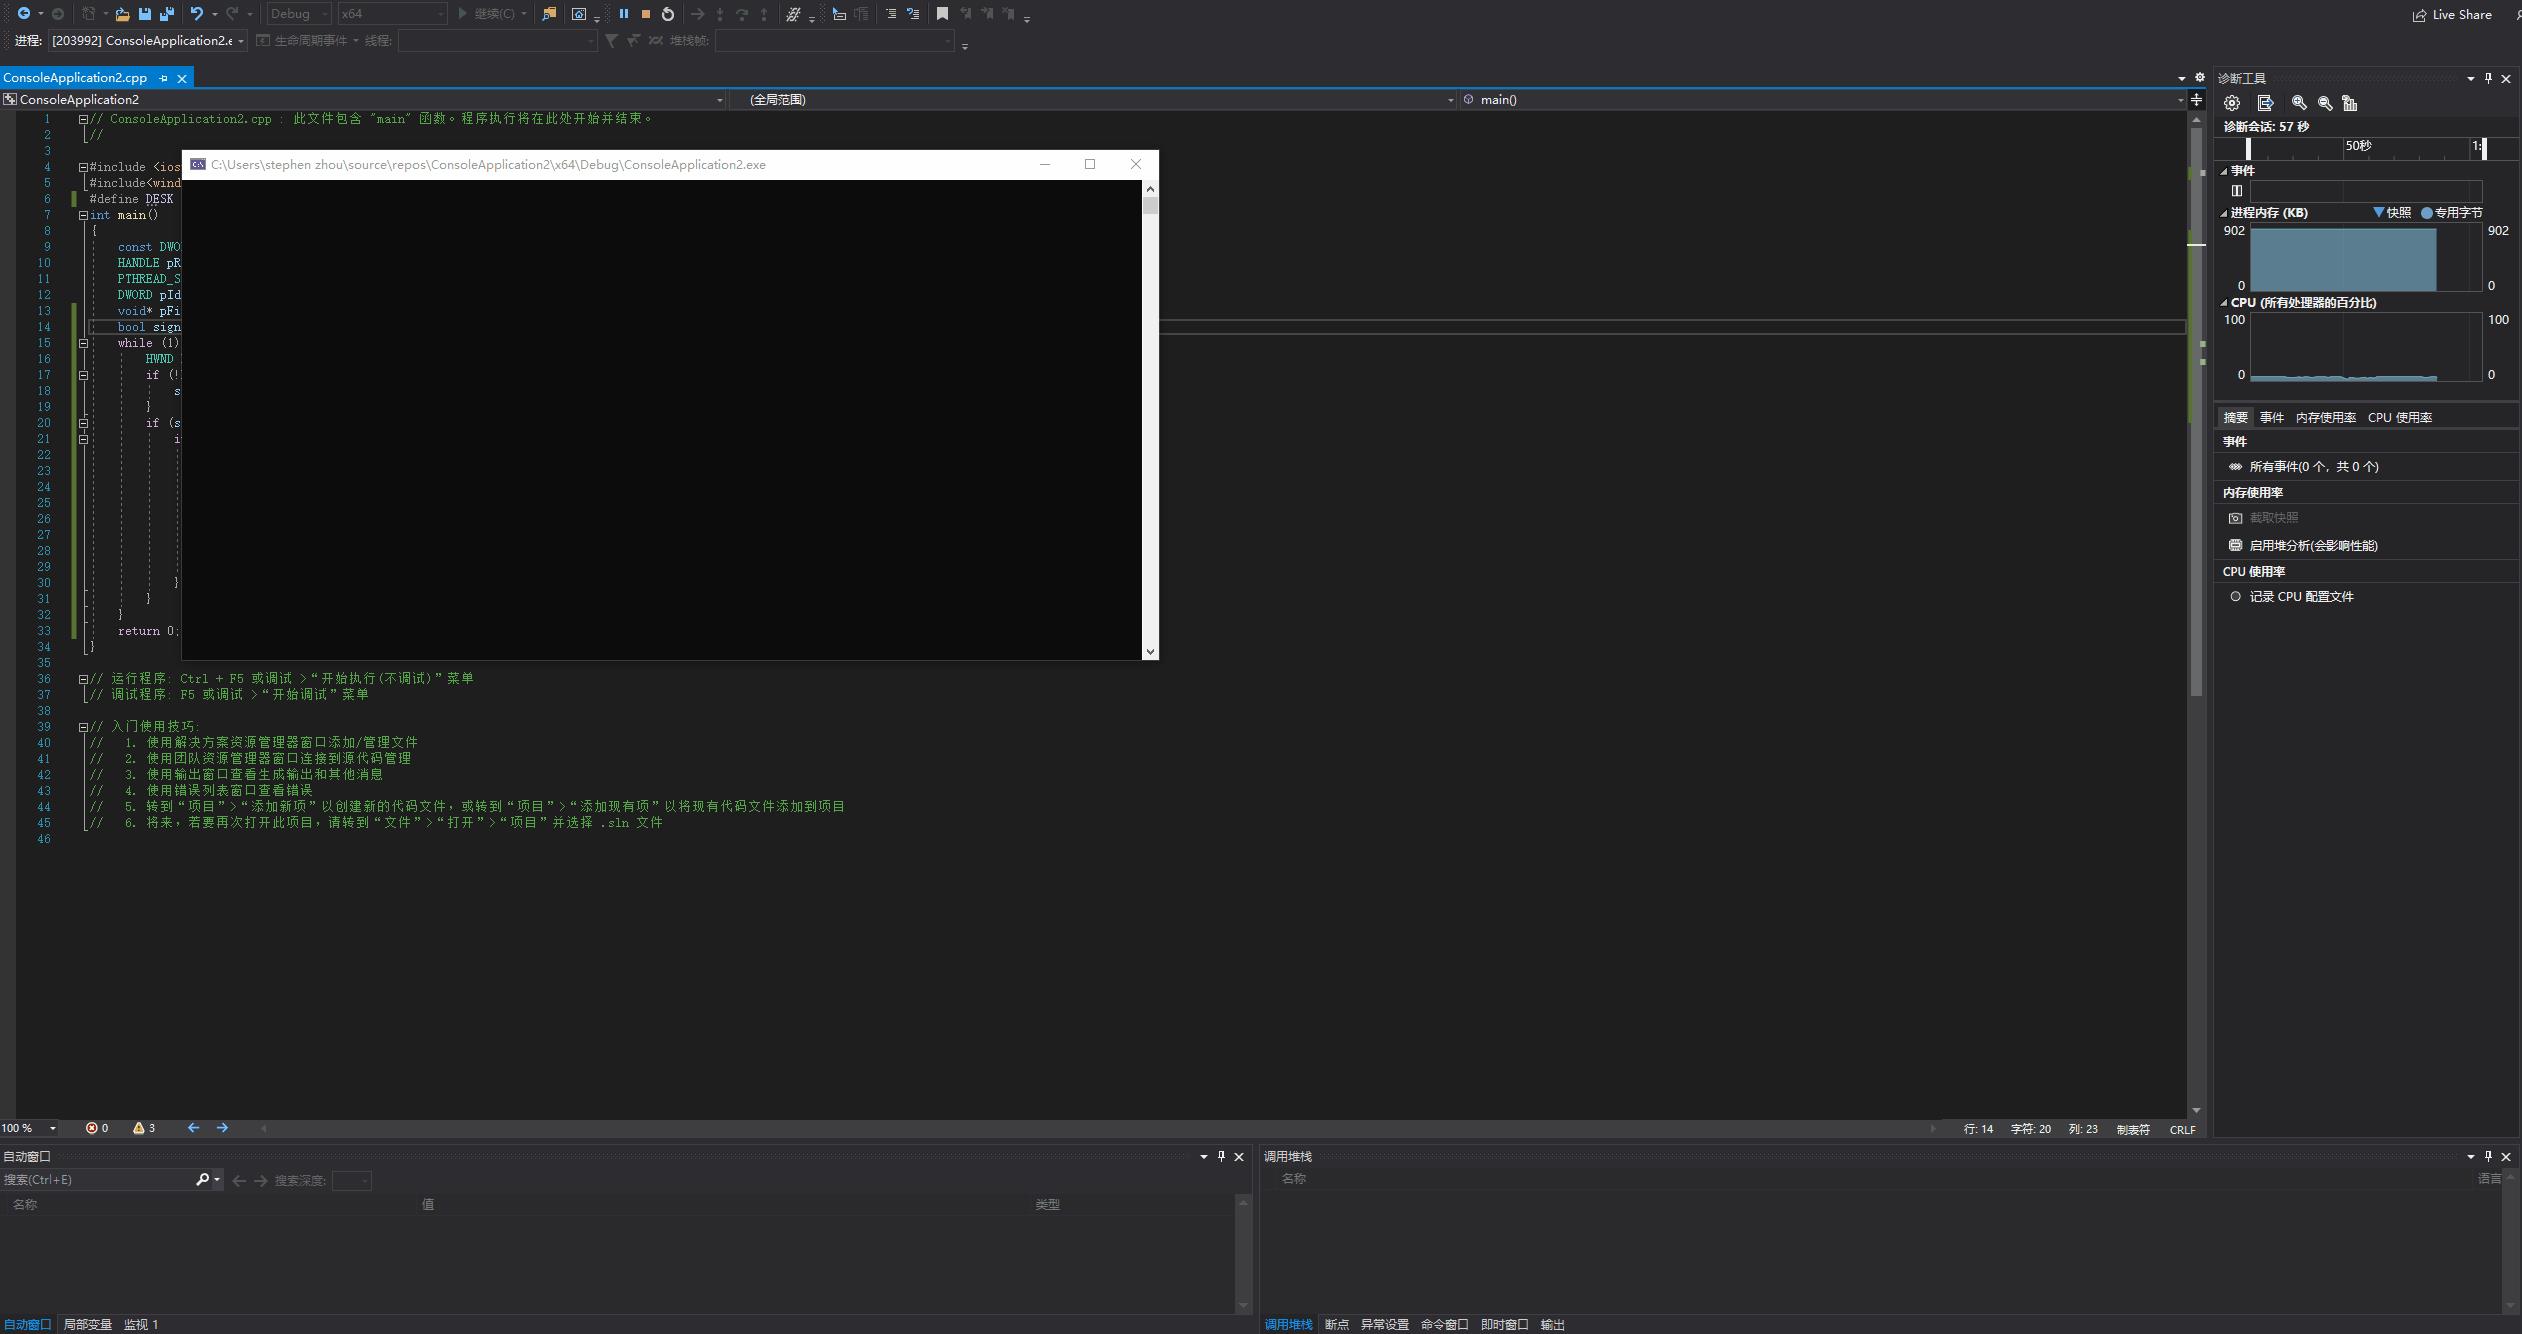Switch to the Summary tab in diagnostics
2522x1334 pixels.
point(2235,418)
